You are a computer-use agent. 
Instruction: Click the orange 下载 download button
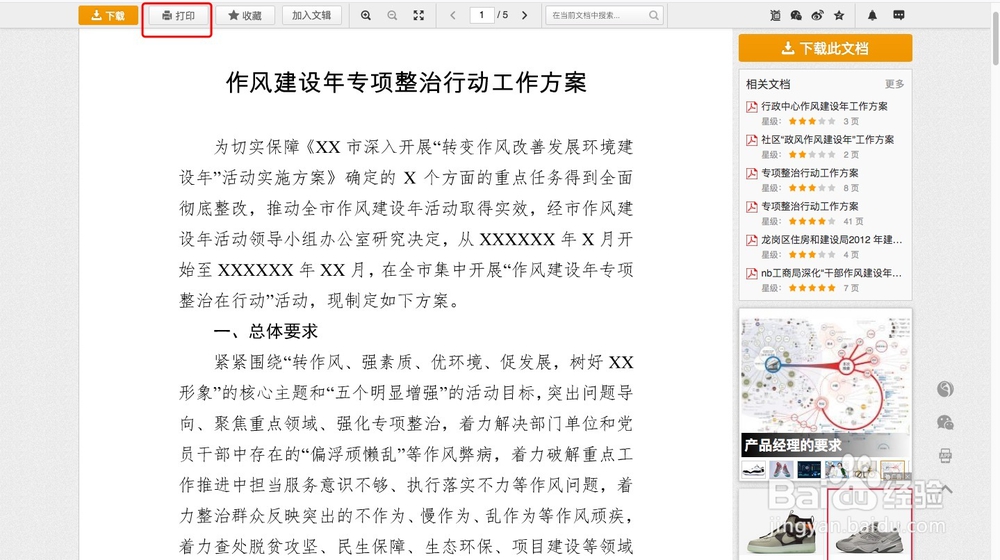(108, 15)
